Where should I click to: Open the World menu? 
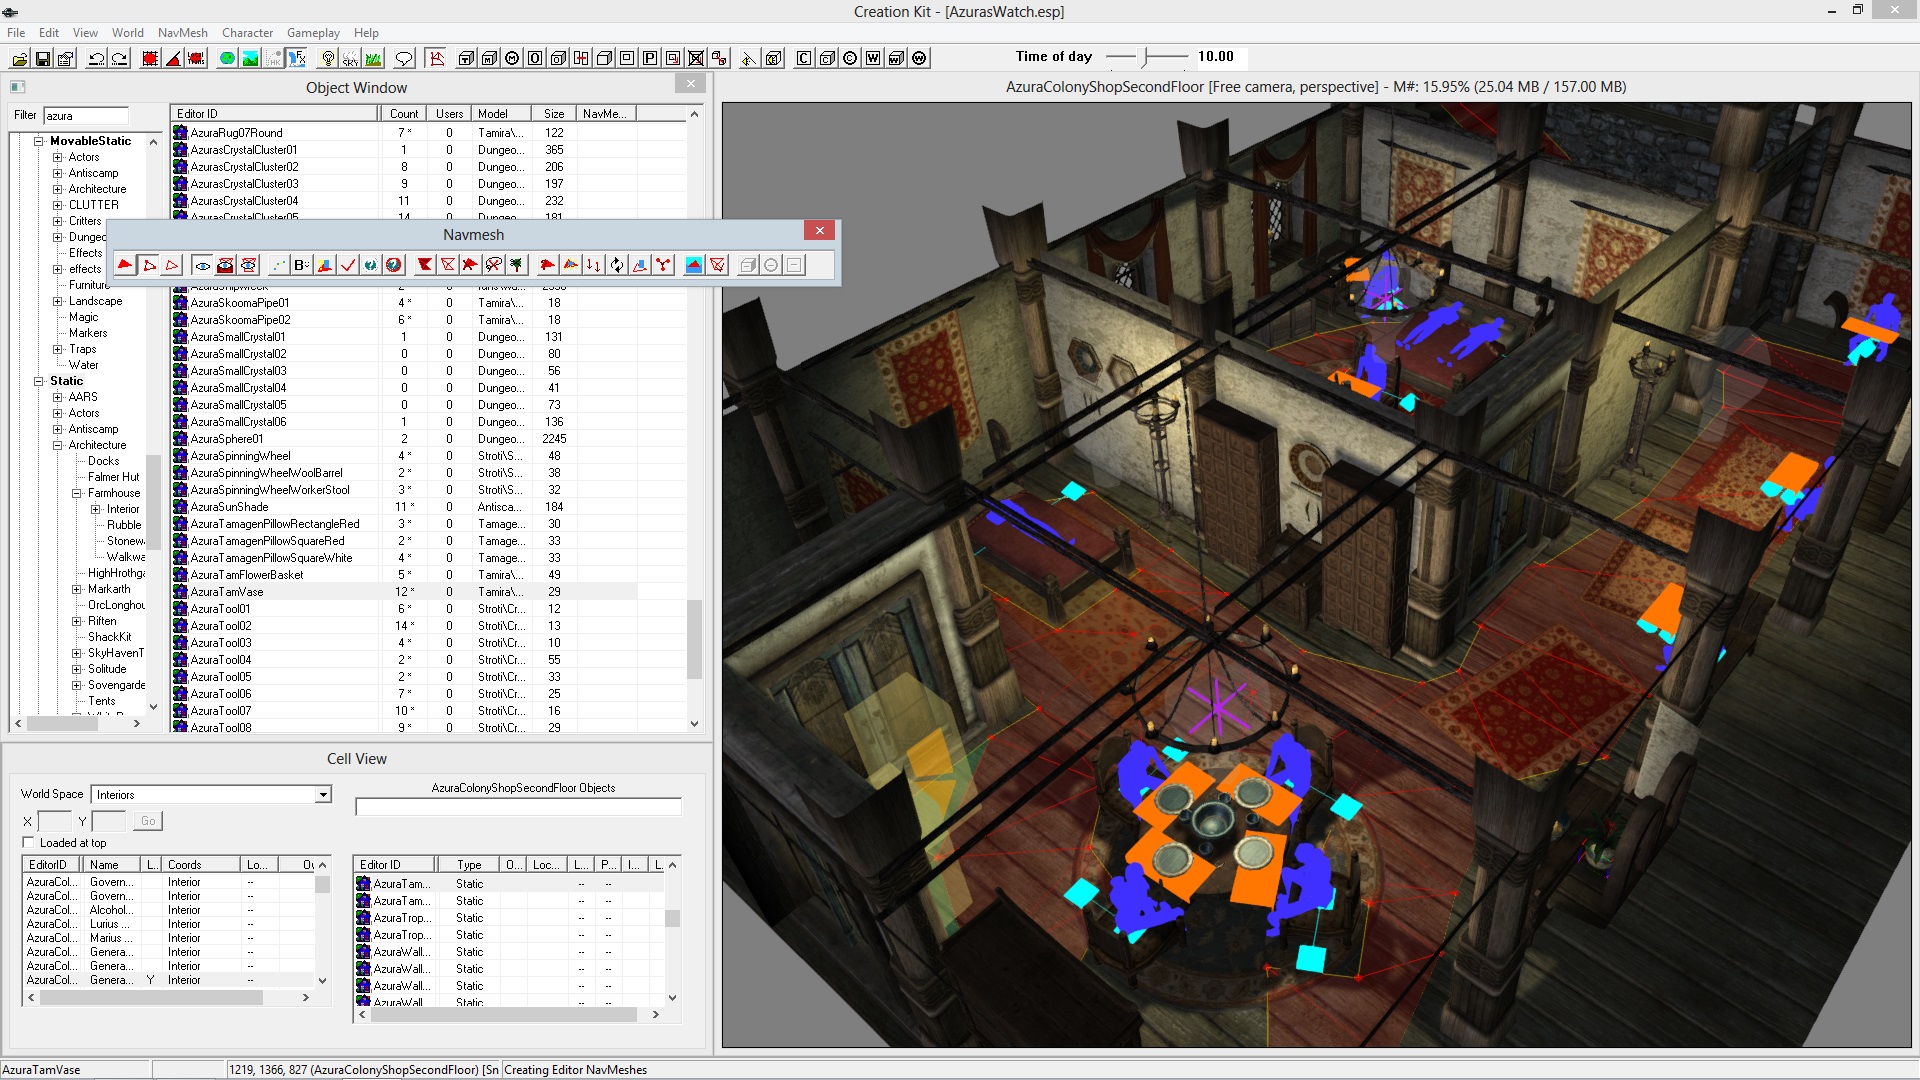pyautogui.click(x=128, y=33)
